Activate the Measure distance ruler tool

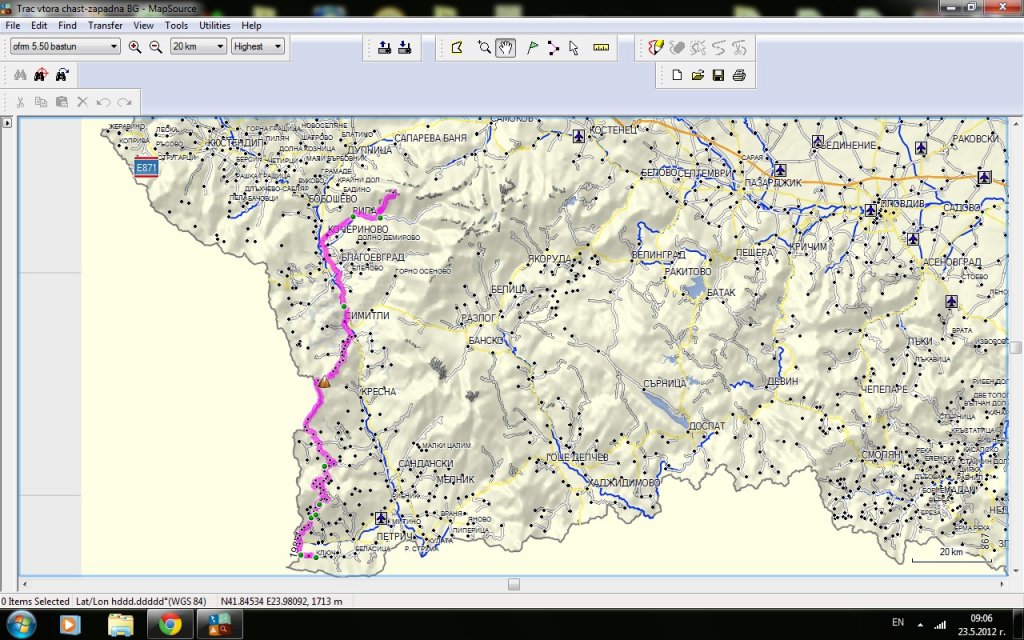(601, 47)
